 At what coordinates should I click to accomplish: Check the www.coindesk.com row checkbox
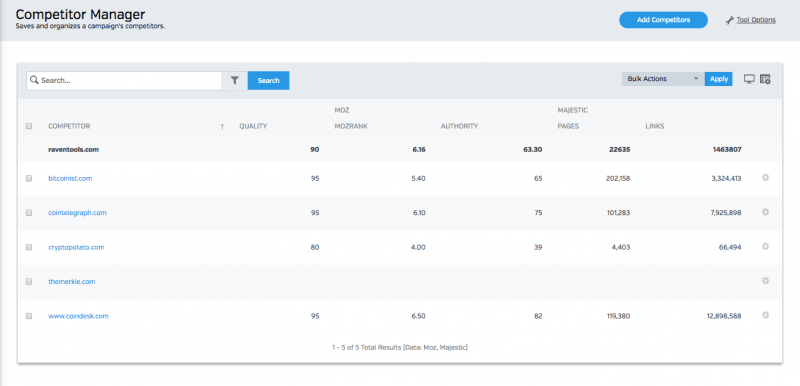[29, 316]
